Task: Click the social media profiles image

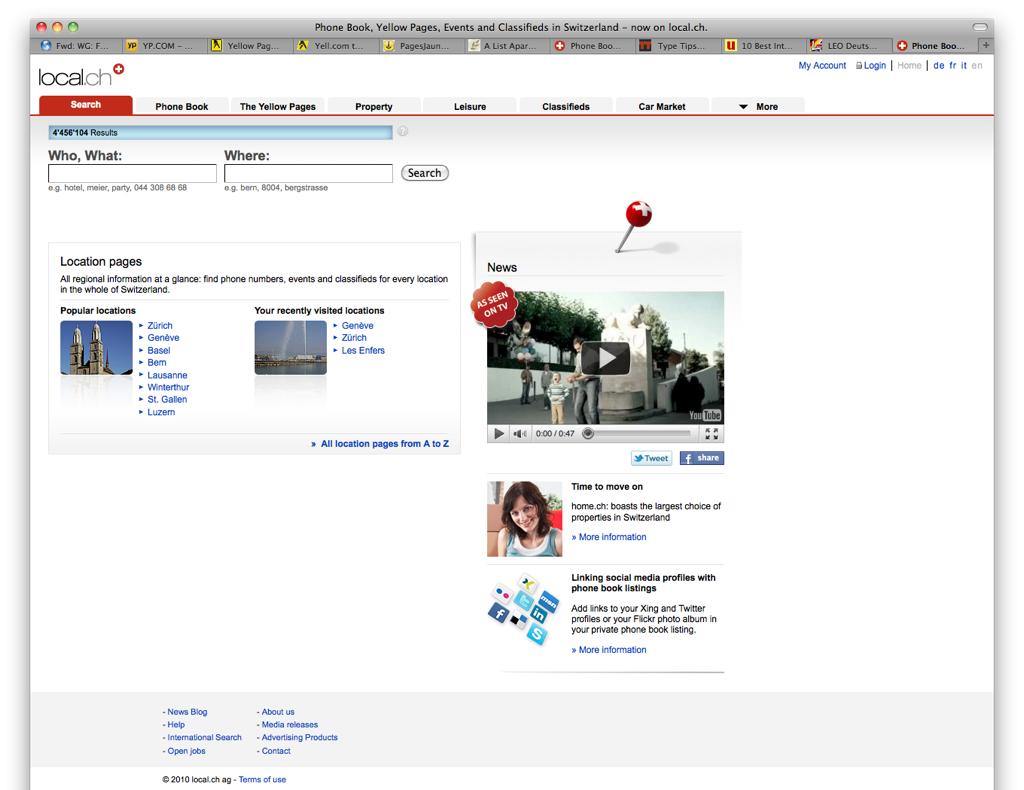Action: click(523, 608)
